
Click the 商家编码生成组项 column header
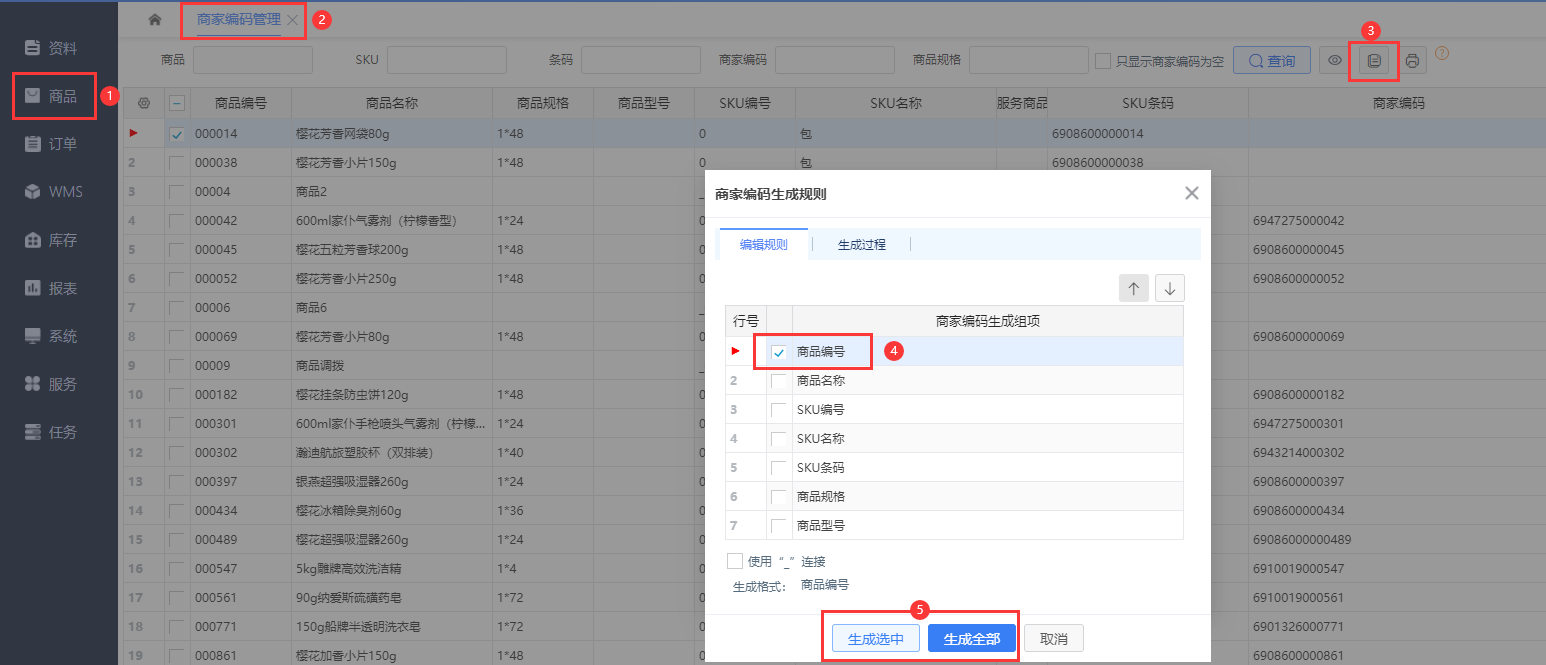(988, 322)
